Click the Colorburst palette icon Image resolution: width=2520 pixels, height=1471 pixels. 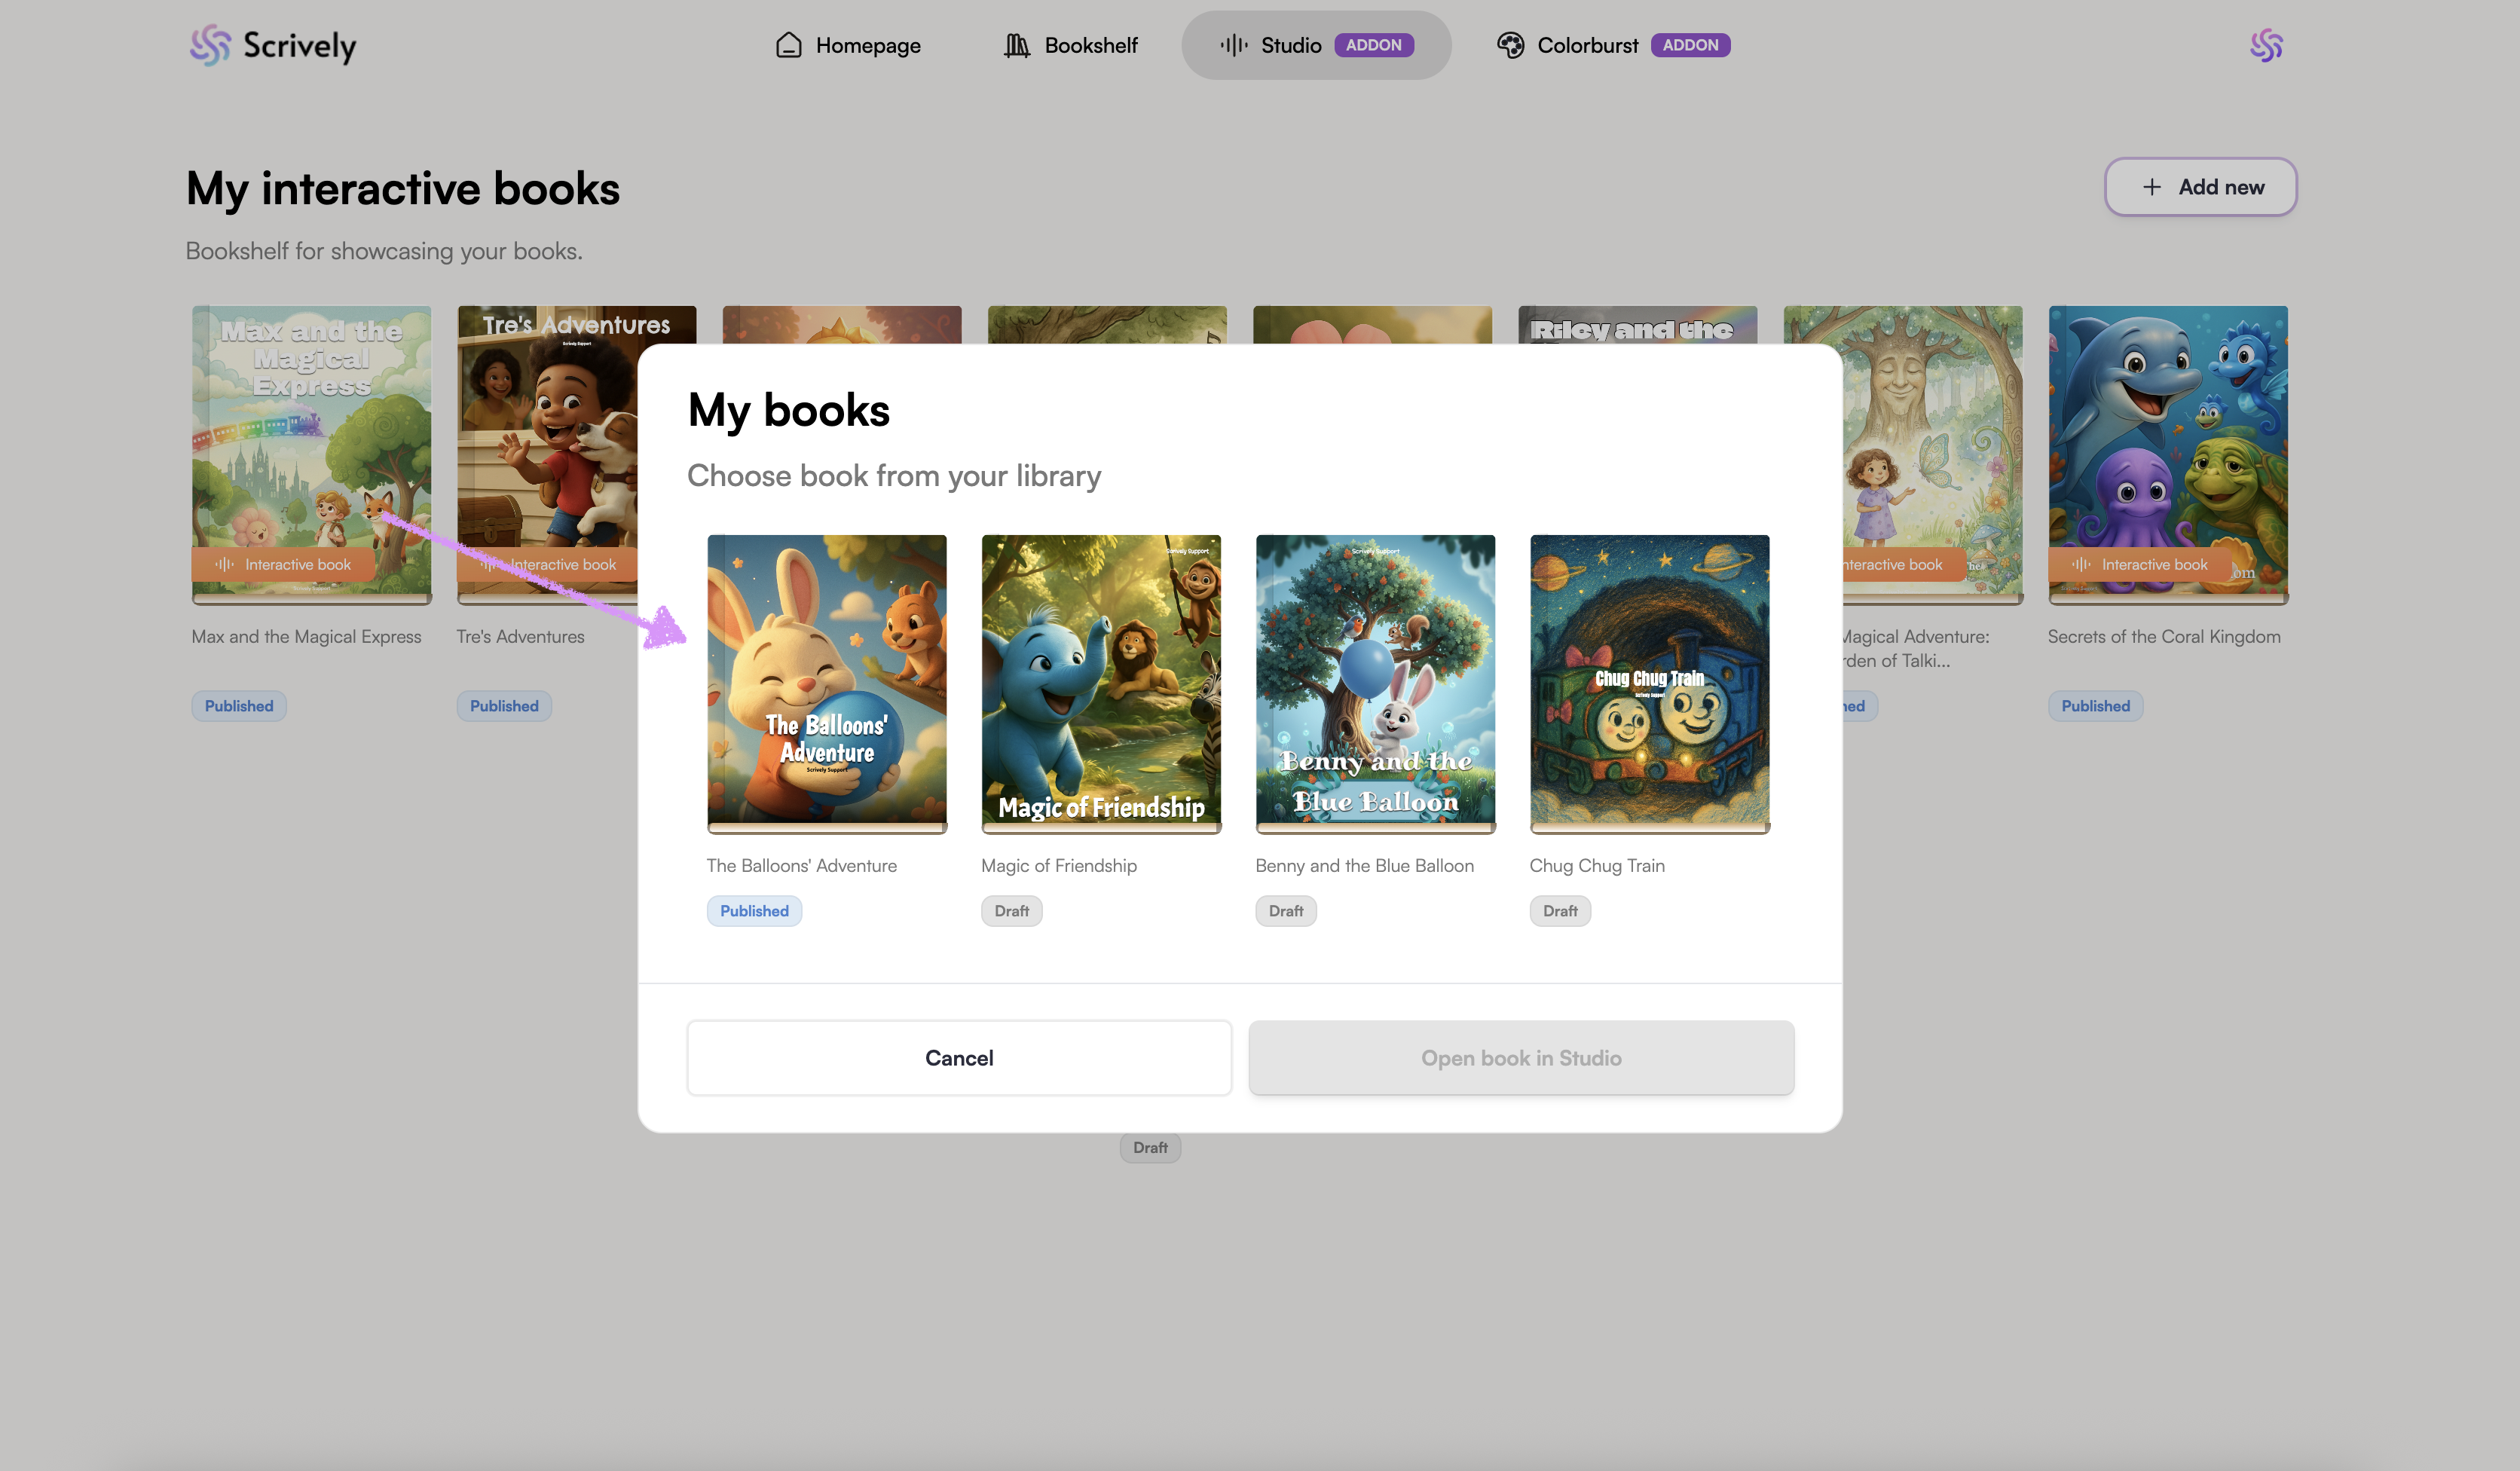click(1510, 45)
